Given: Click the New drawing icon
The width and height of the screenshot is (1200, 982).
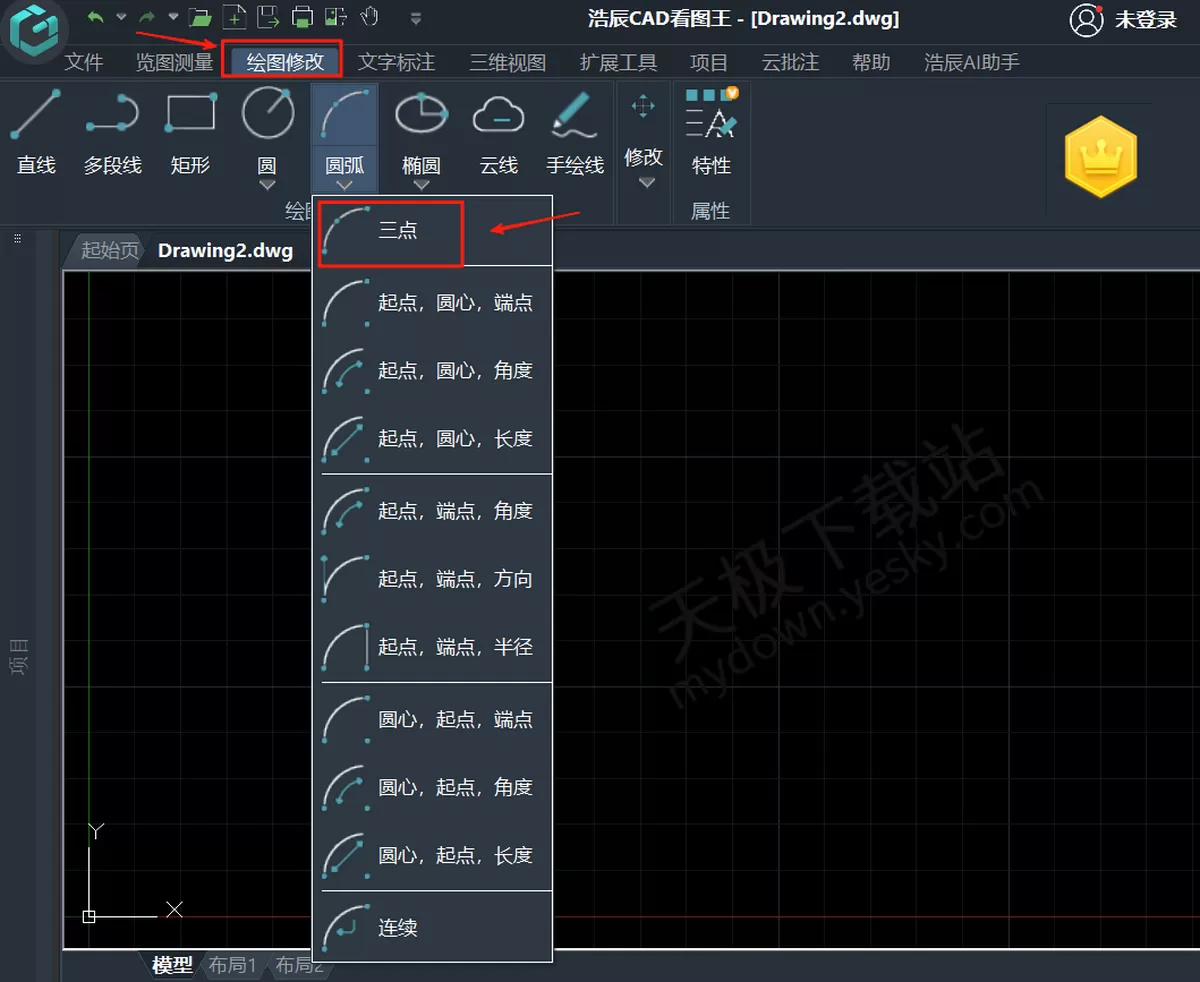Looking at the screenshot, I should pos(234,17).
